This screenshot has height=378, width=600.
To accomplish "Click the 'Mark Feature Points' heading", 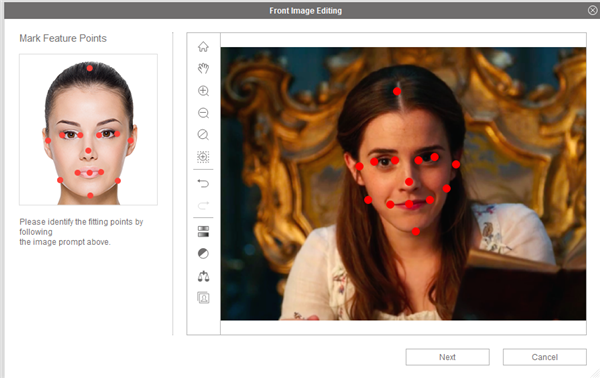I will (63, 38).
